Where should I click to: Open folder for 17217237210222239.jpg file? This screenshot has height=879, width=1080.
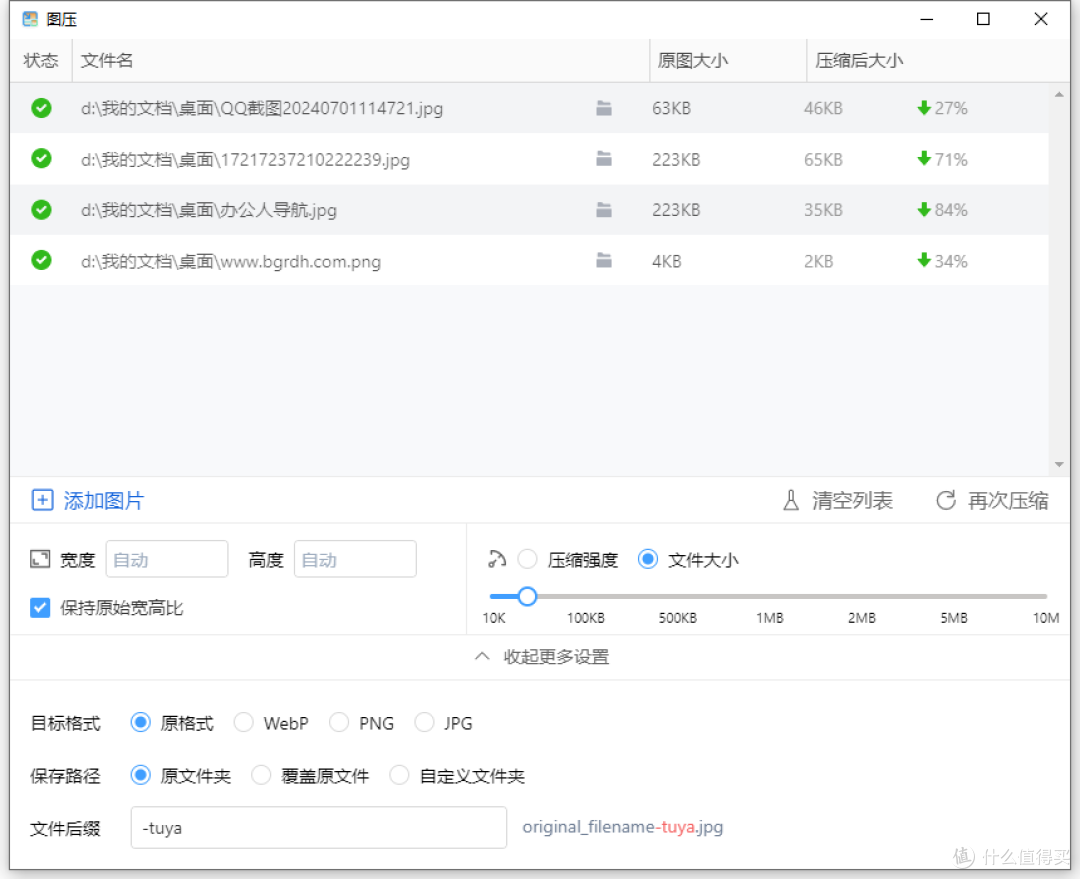(604, 159)
